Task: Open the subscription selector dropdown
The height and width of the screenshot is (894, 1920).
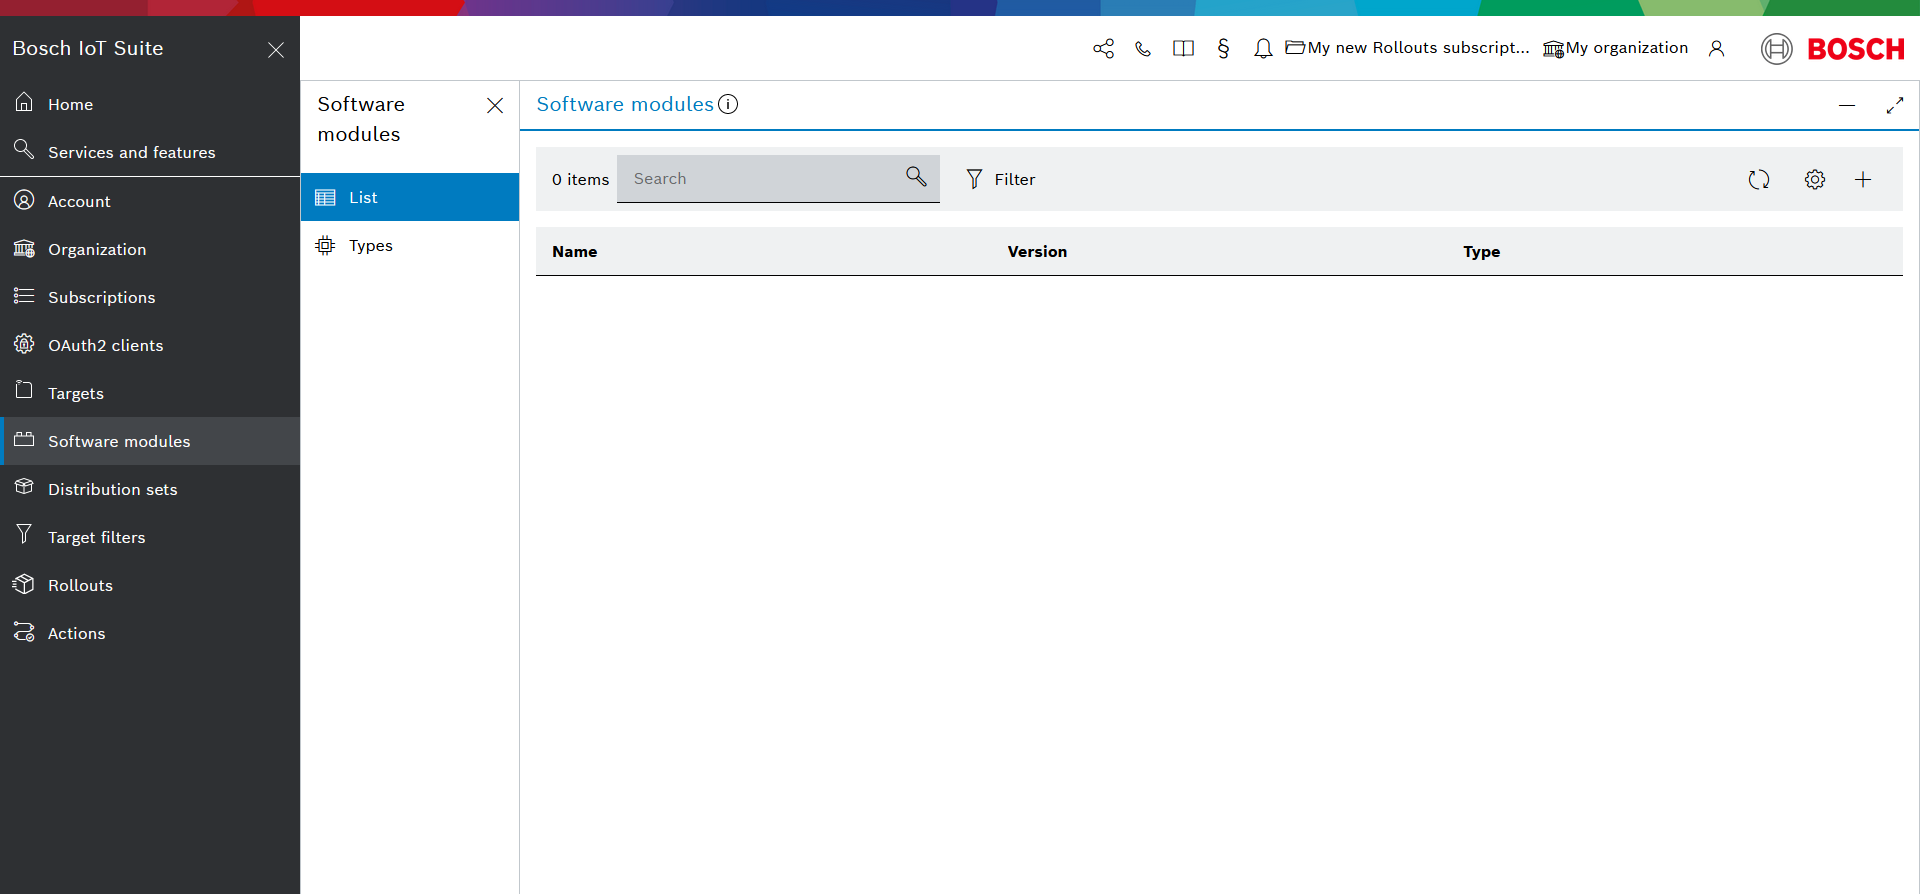Action: tap(1407, 48)
